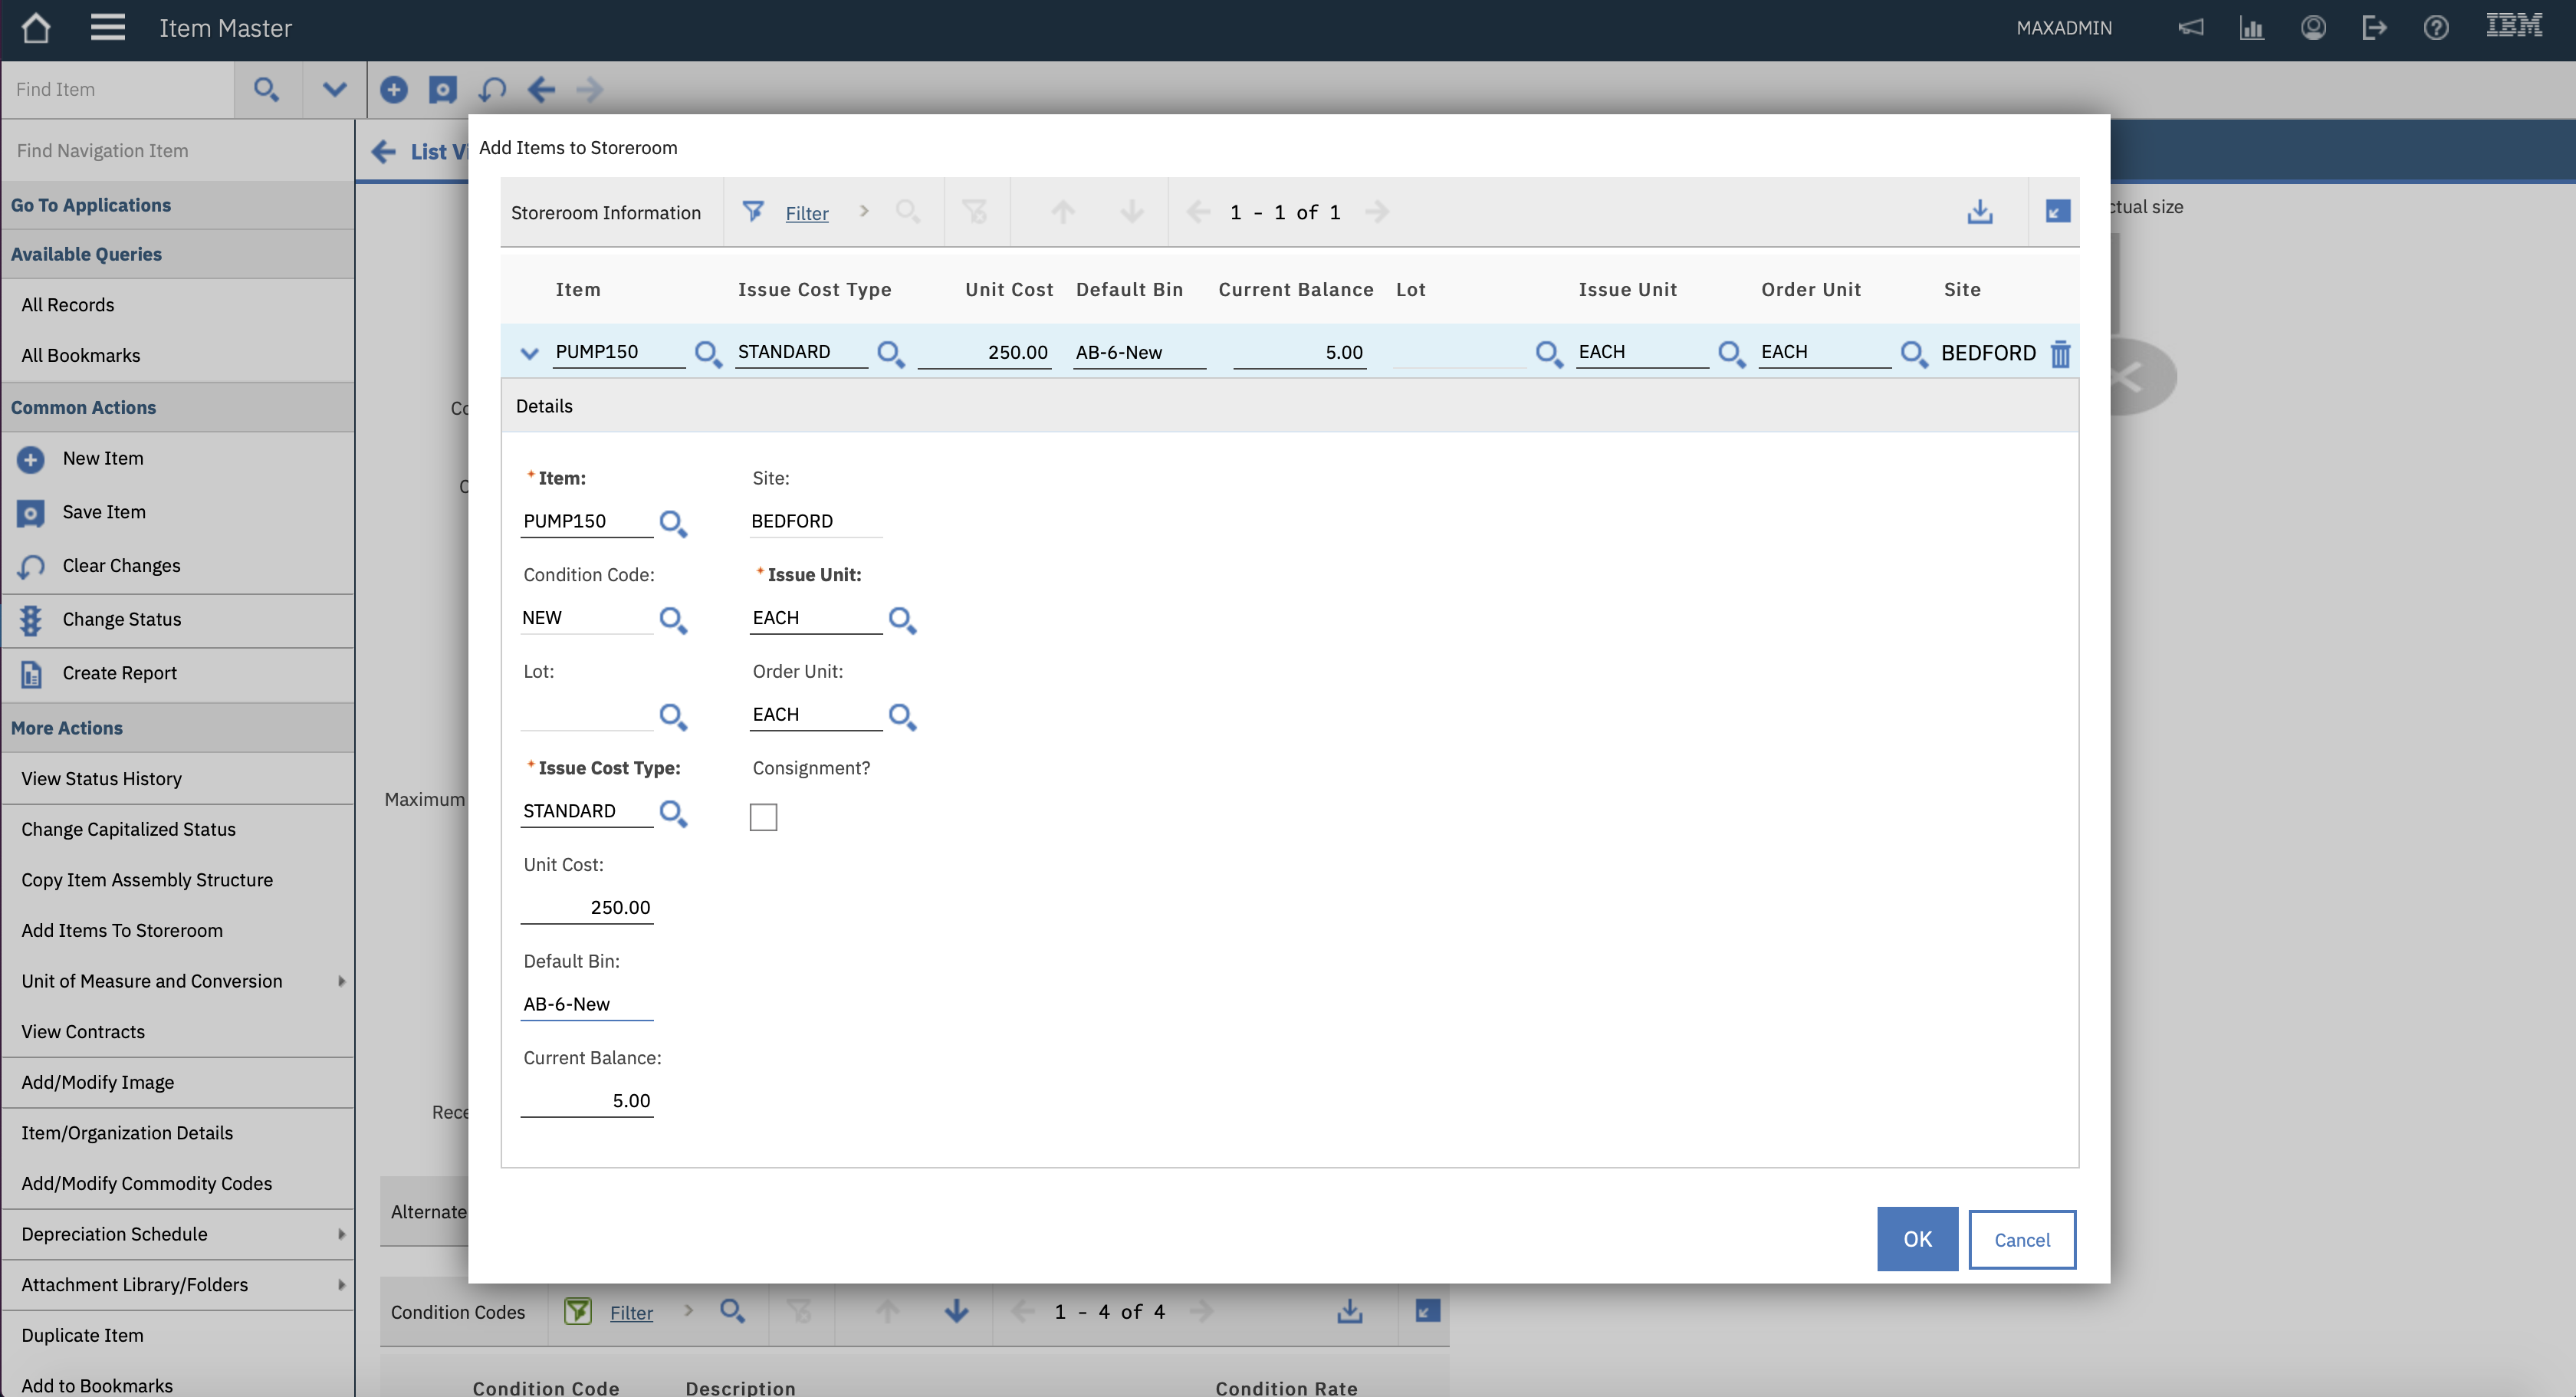Click the trash icon on PUMP150 row

pos(2060,354)
